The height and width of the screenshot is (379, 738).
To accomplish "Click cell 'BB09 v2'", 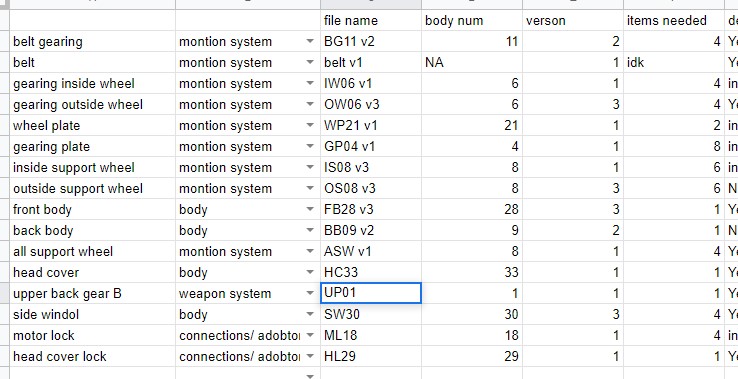I will point(371,230).
